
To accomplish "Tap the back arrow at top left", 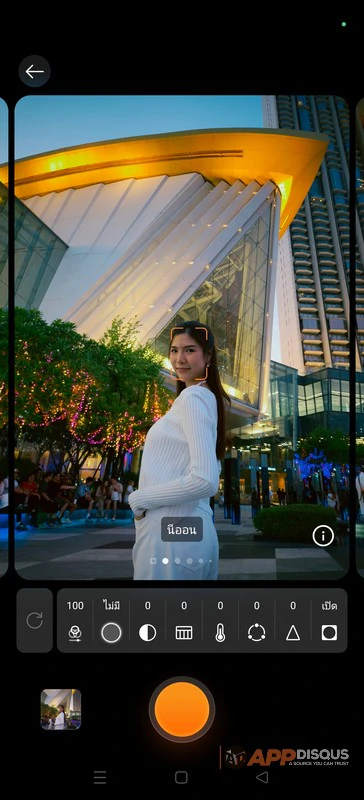I will tap(35, 71).
